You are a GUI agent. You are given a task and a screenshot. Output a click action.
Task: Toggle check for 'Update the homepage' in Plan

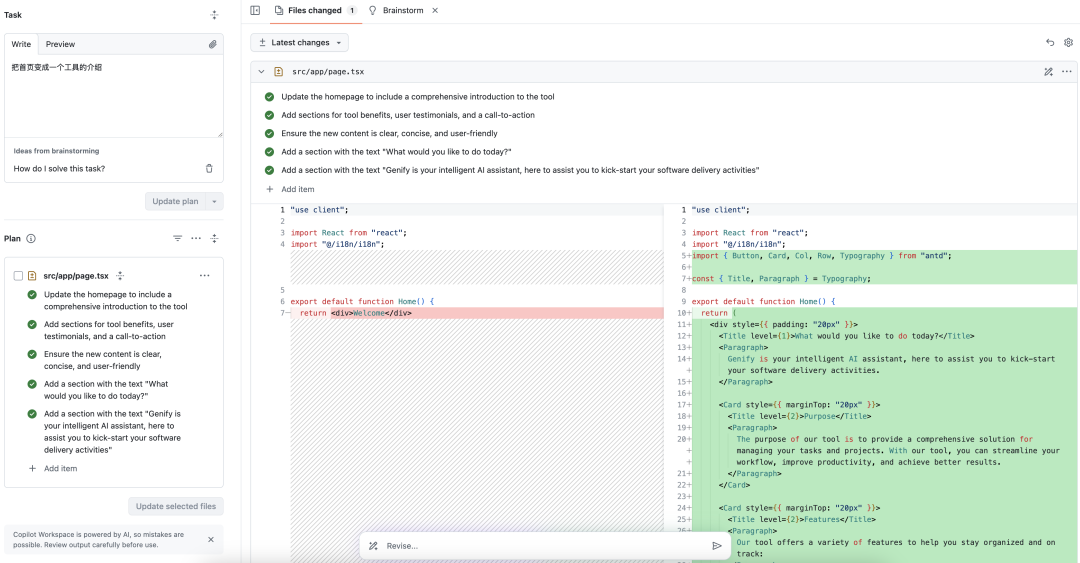(32, 294)
